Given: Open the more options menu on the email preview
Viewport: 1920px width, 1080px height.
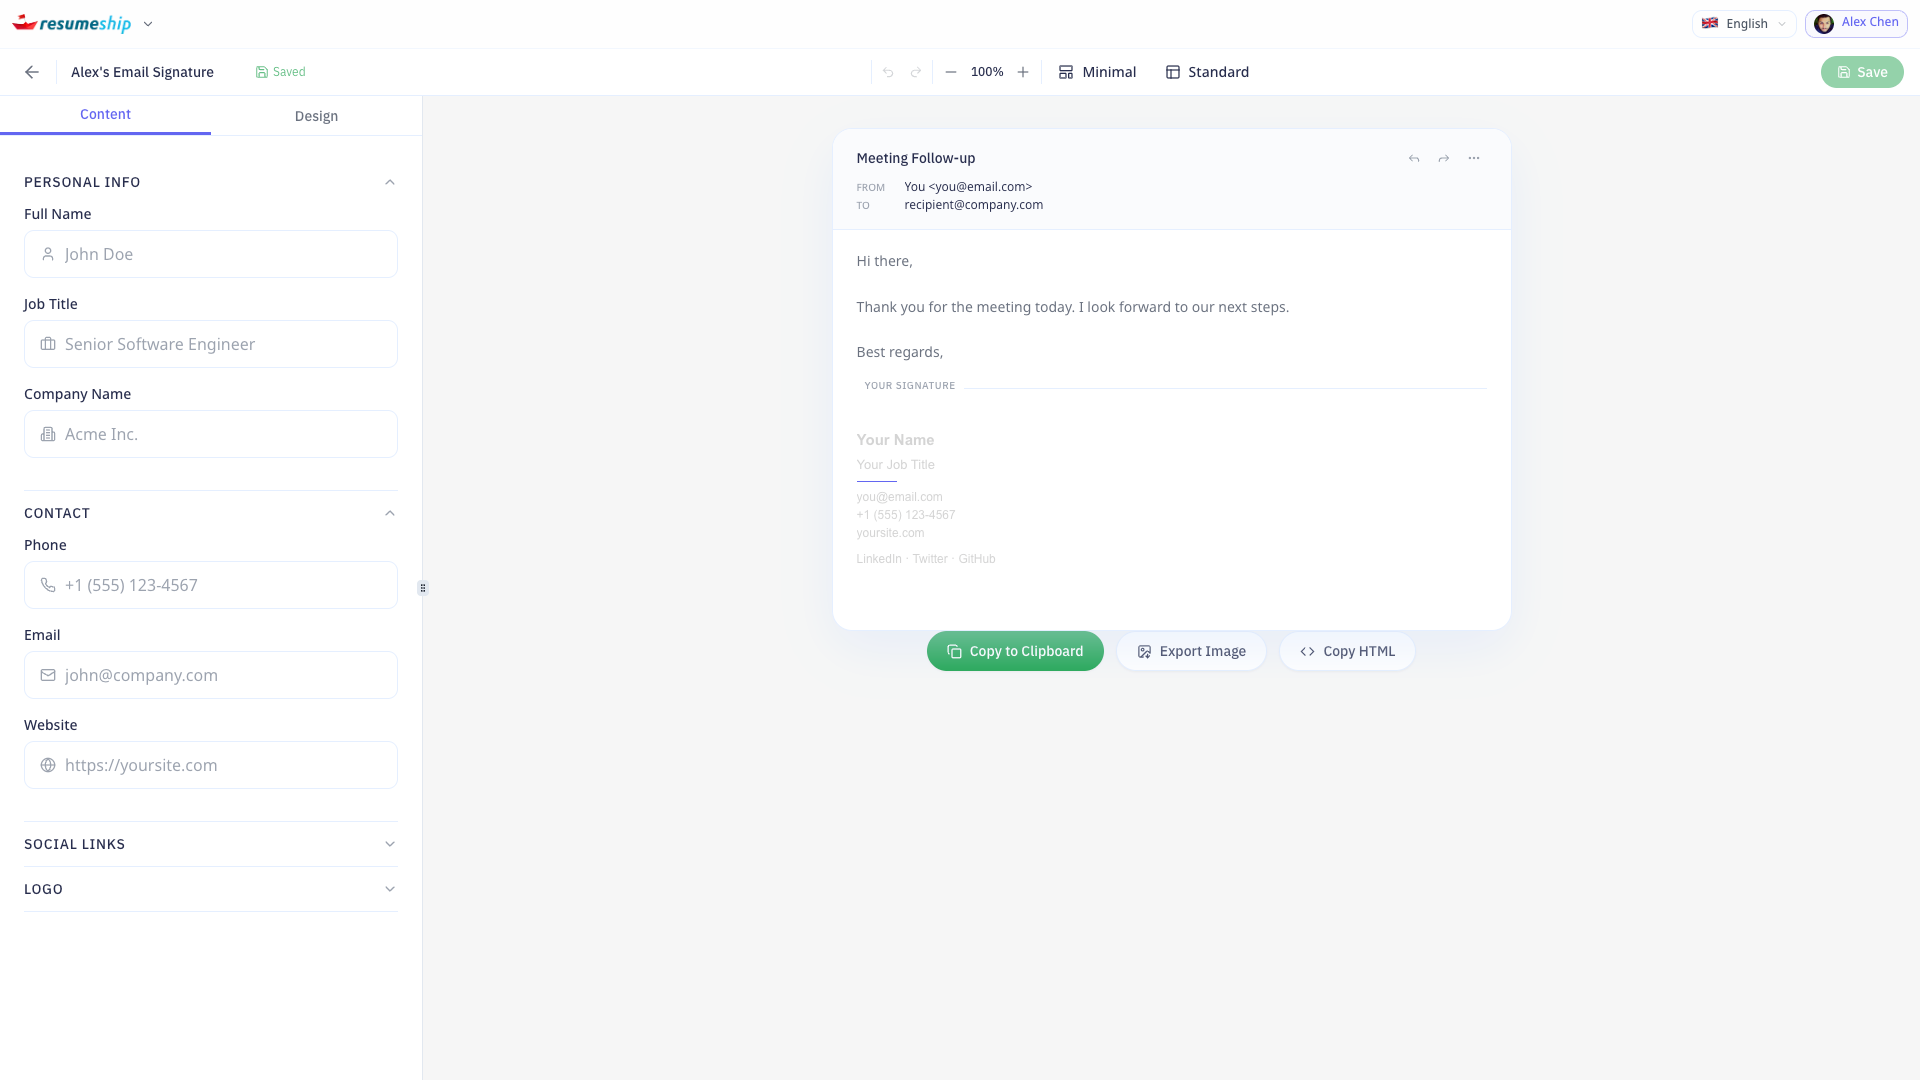Looking at the screenshot, I should click(1474, 158).
